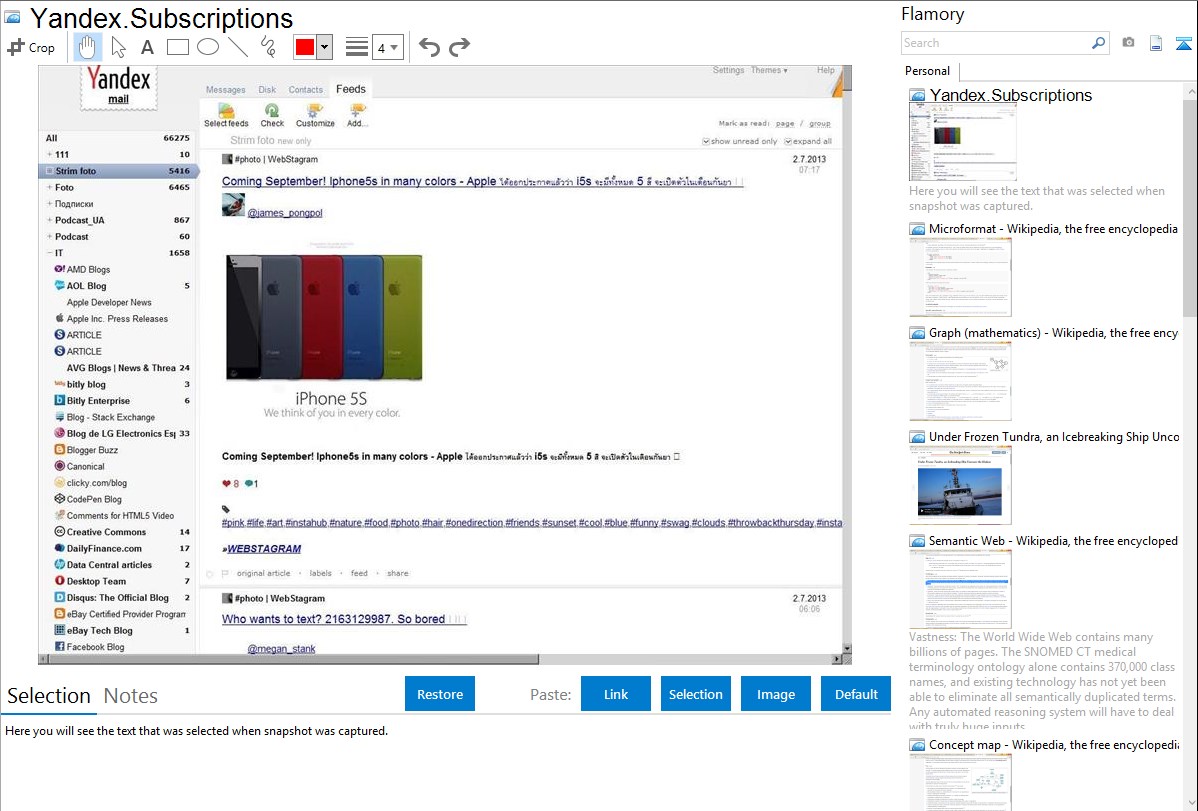
Task: Select the straight line tool
Action: (238, 47)
